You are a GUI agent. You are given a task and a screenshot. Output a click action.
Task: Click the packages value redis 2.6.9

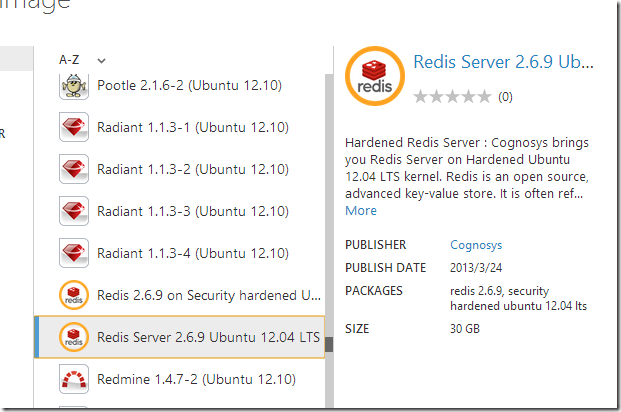click(518, 298)
